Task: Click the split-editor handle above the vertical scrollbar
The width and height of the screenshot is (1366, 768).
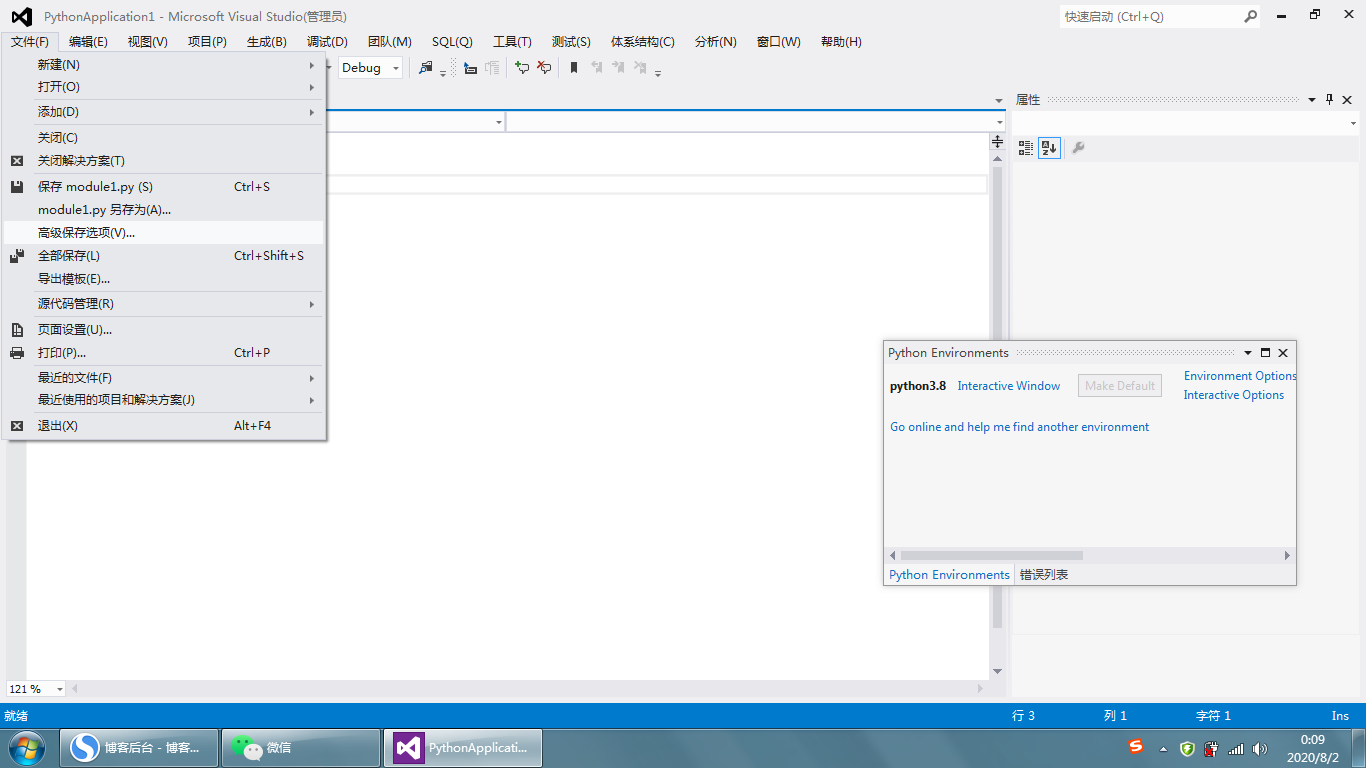Action: [x=997, y=142]
